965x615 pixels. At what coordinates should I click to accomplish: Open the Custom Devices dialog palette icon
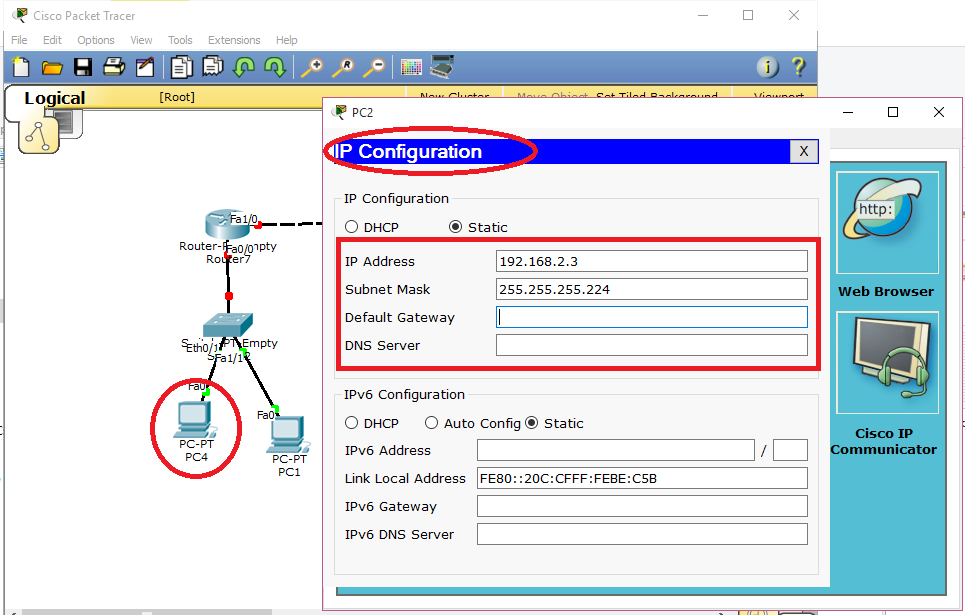(410, 67)
